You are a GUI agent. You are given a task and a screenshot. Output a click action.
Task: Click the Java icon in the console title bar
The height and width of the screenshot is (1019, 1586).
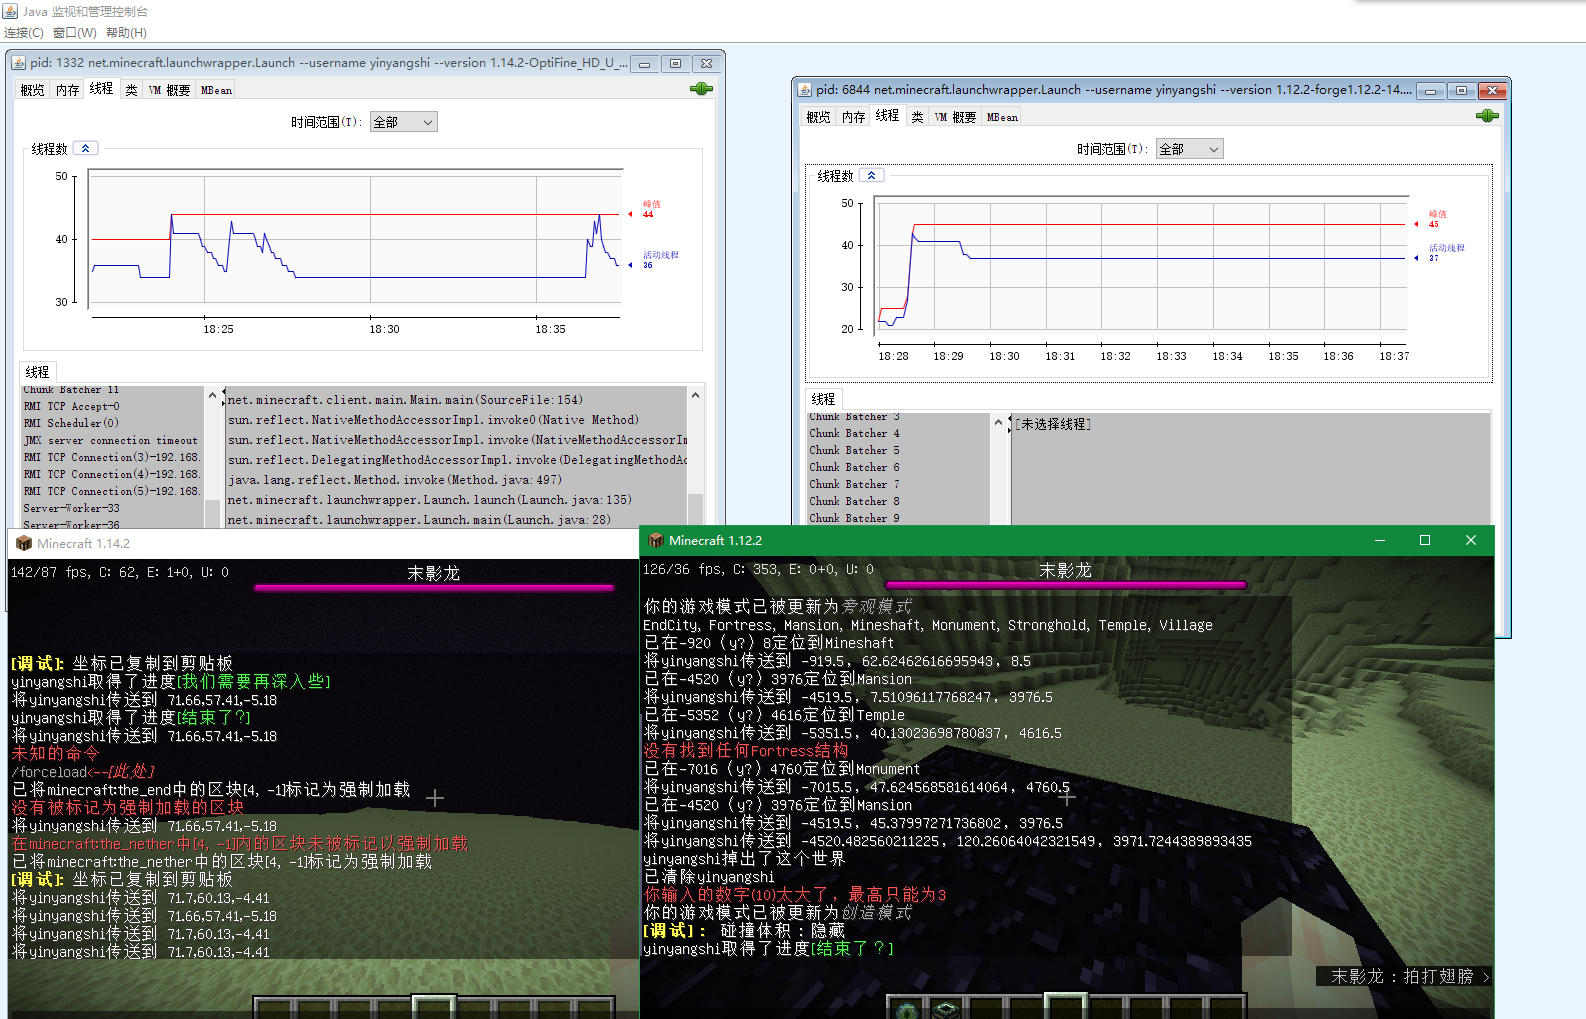[10, 11]
